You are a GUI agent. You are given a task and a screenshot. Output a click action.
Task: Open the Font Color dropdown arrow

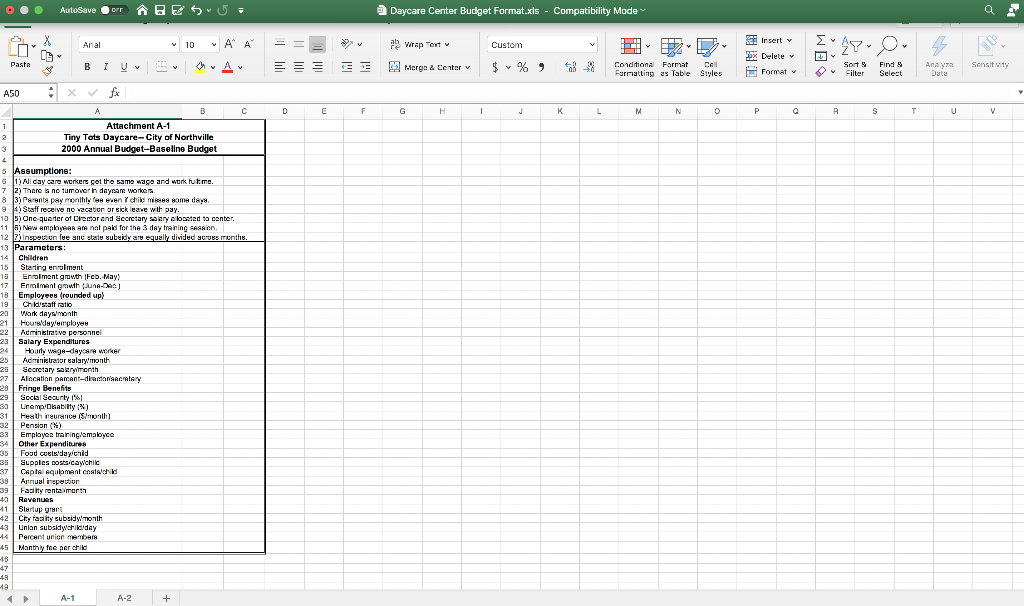pyautogui.click(x=240, y=67)
